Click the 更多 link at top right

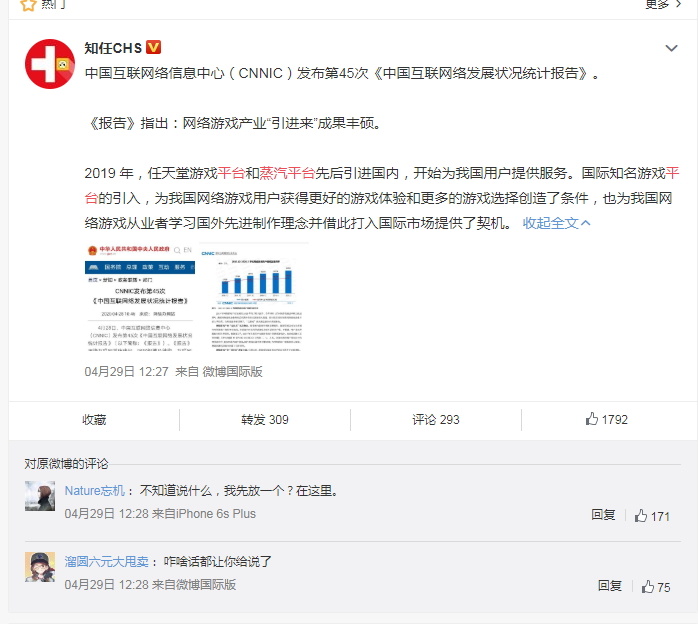coord(663,4)
